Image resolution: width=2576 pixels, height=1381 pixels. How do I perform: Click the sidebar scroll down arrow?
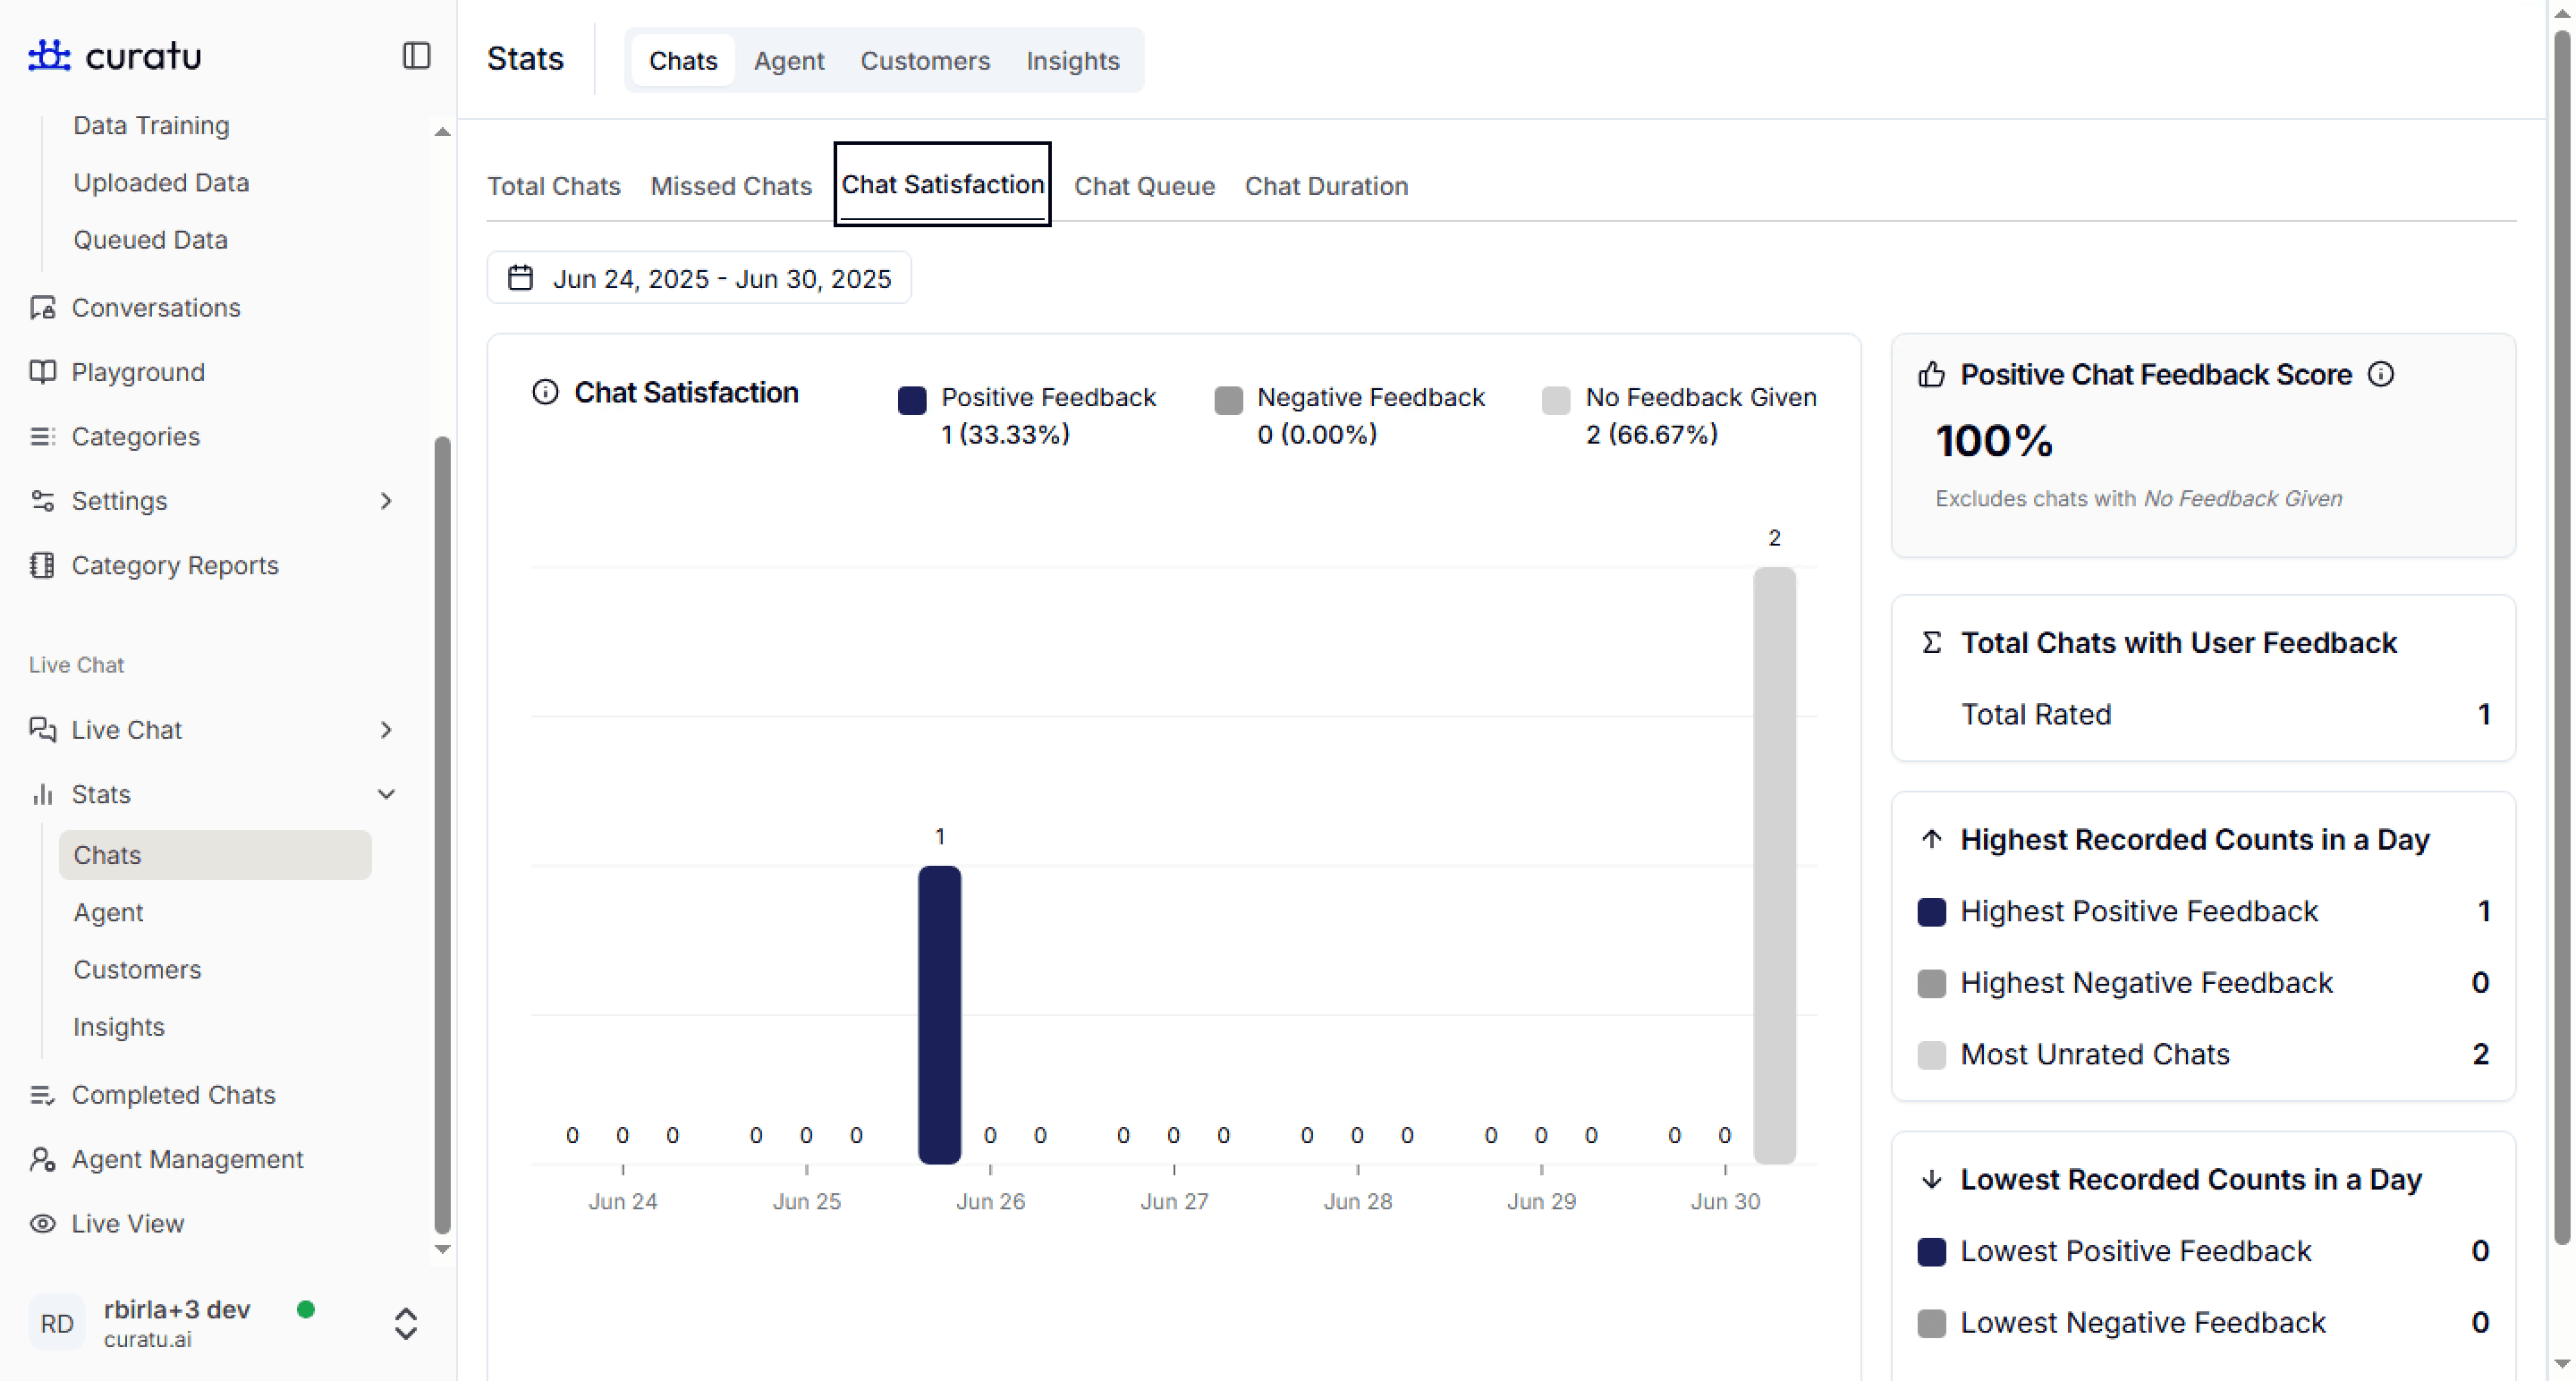coord(442,1249)
